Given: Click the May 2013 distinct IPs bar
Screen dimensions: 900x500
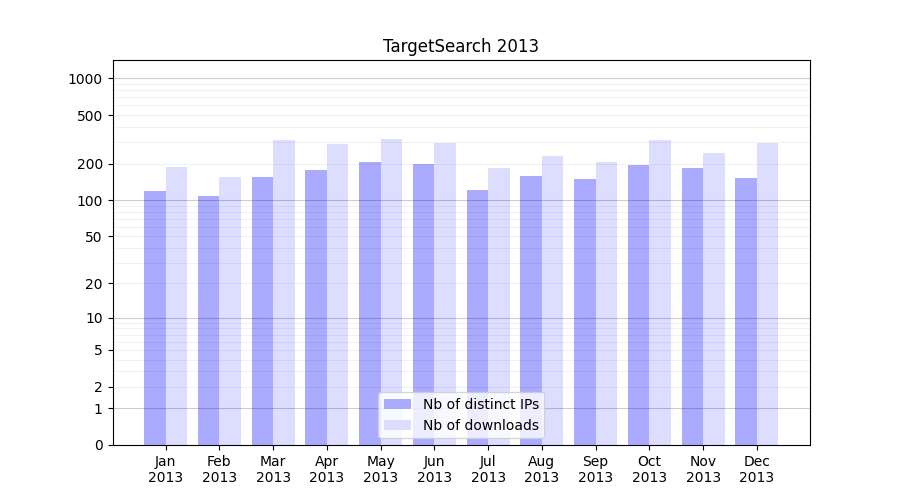Looking at the screenshot, I should point(370,303).
